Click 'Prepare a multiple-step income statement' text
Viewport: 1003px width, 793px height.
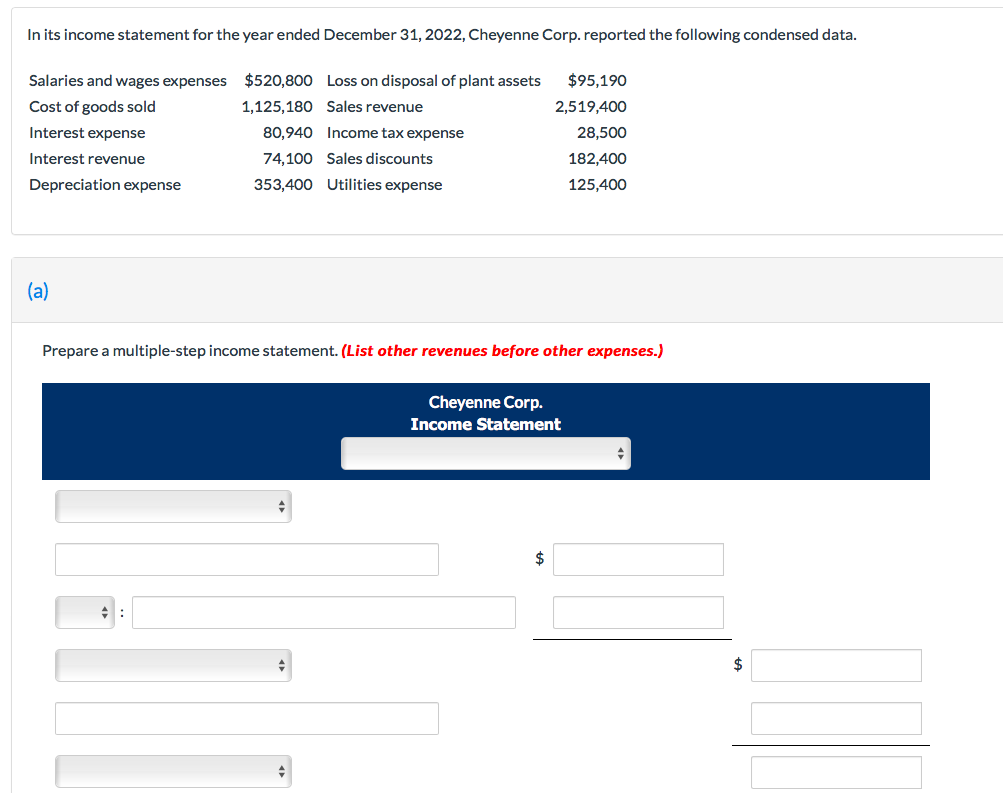click(190, 351)
